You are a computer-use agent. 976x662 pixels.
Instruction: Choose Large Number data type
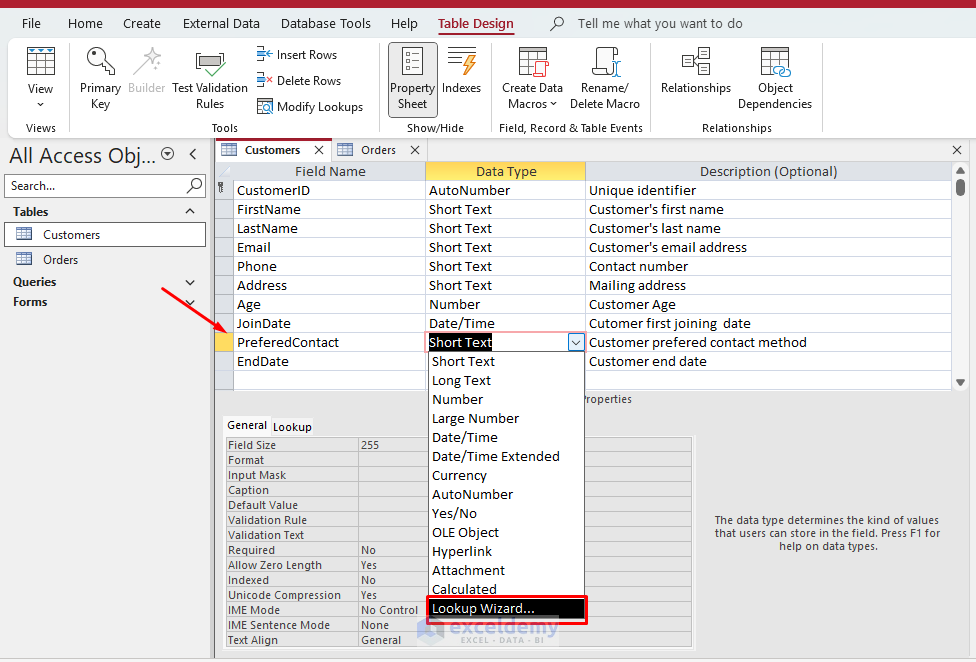[x=507, y=418]
